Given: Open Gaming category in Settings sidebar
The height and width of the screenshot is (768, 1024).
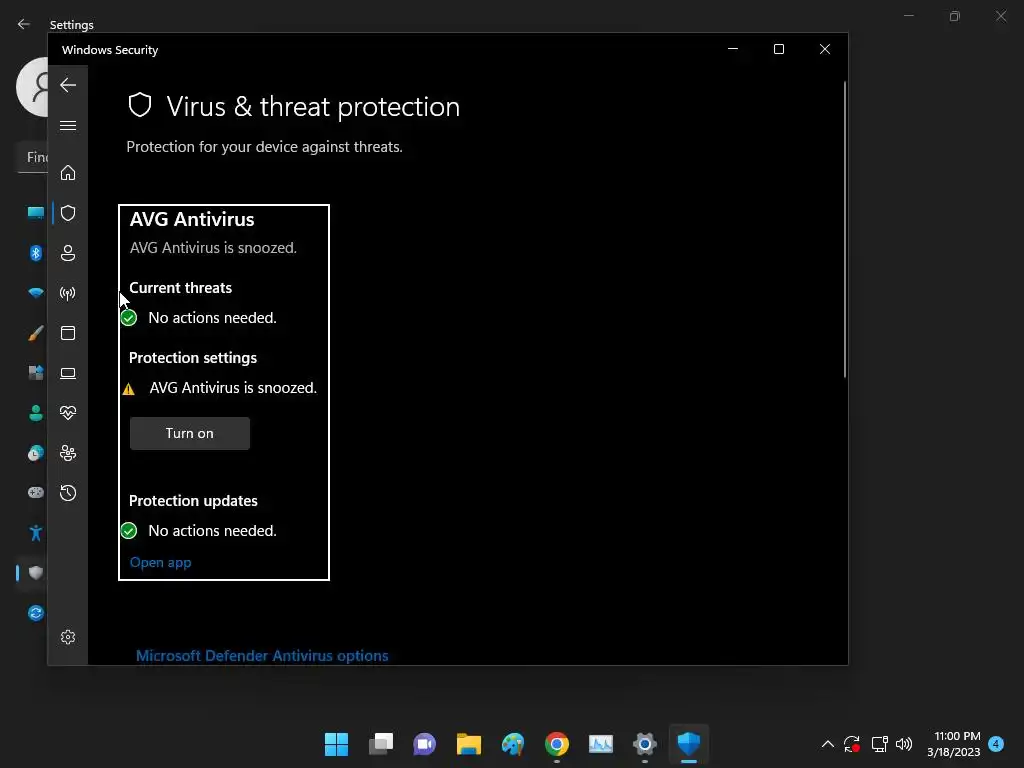Looking at the screenshot, I should 35,492.
